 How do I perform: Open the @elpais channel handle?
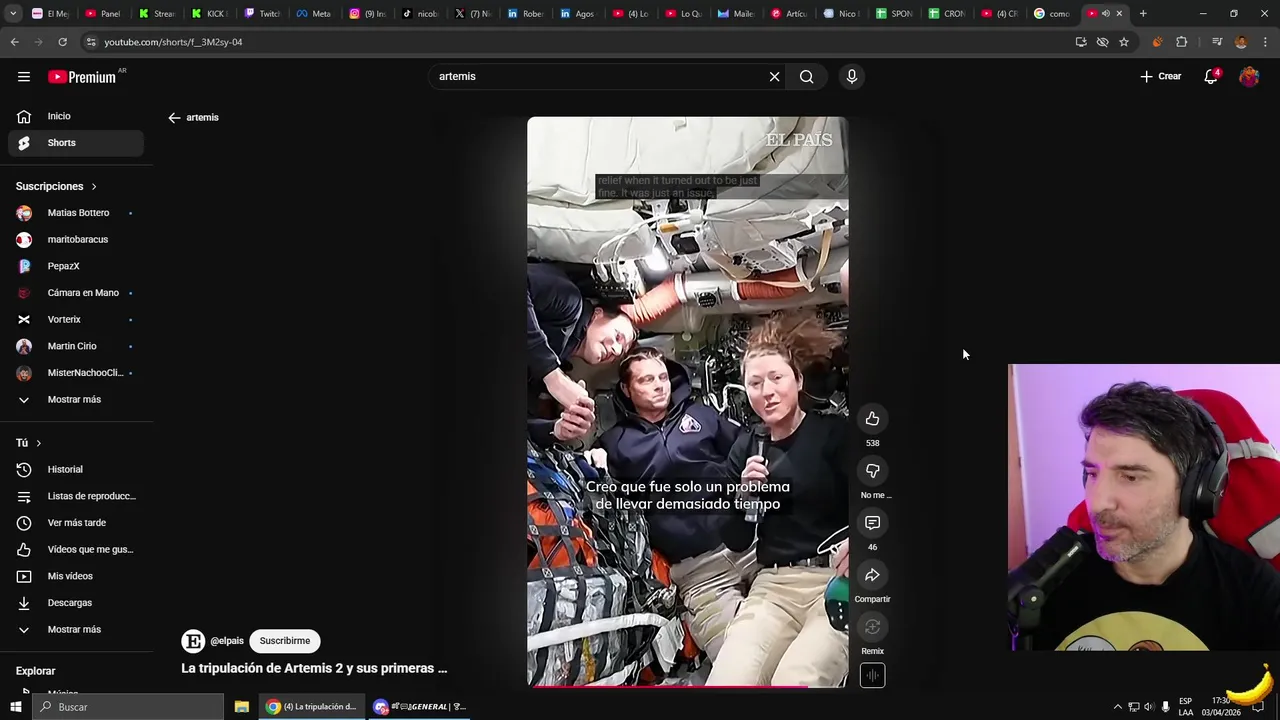pyautogui.click(x=227, y=641)
